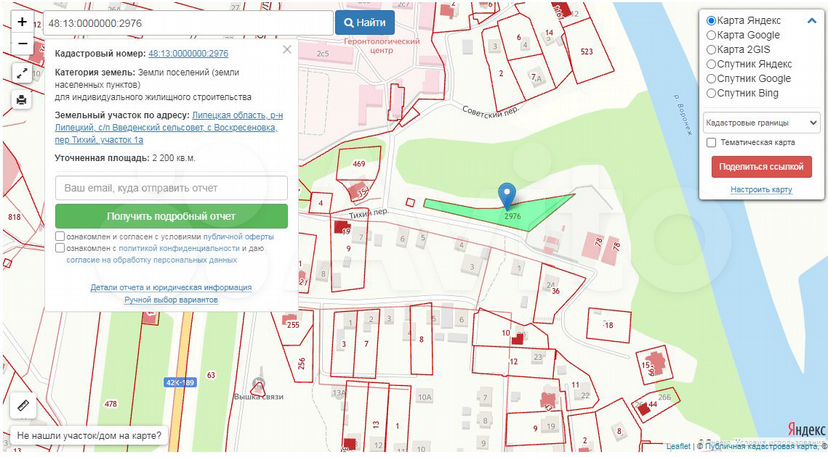Enable Тематическая карта checkbox

point(711,143)
